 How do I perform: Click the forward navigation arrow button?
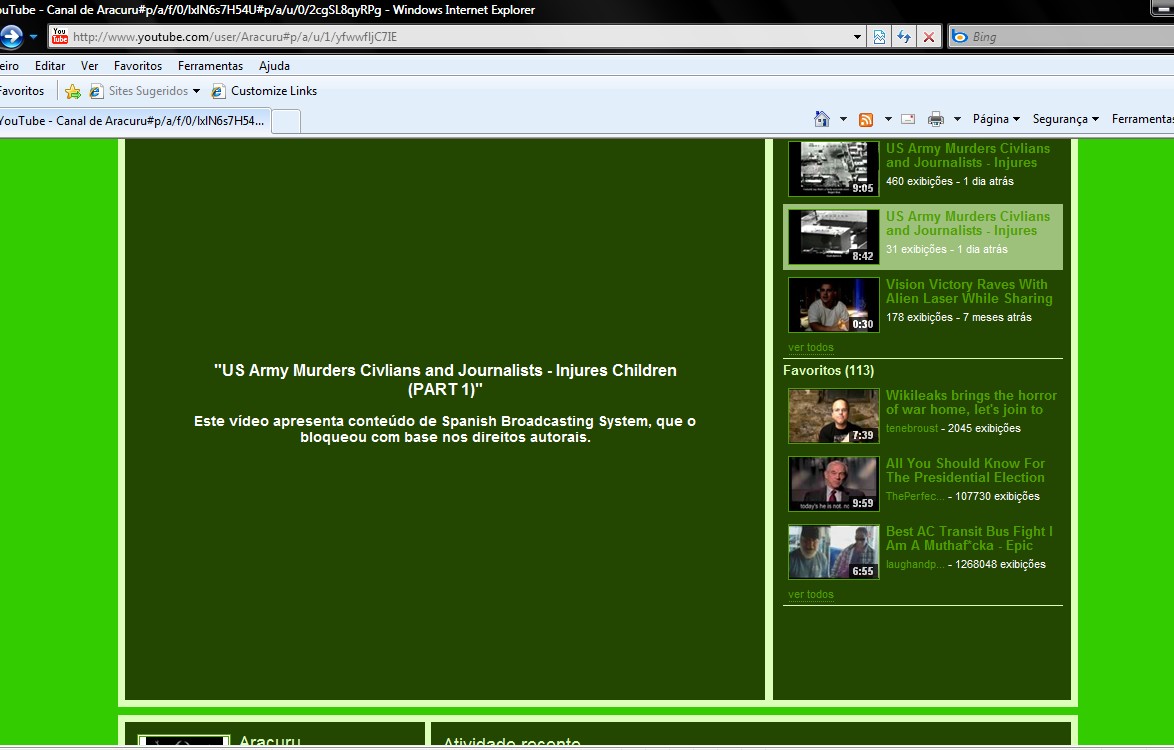click(x=10, y=37)
